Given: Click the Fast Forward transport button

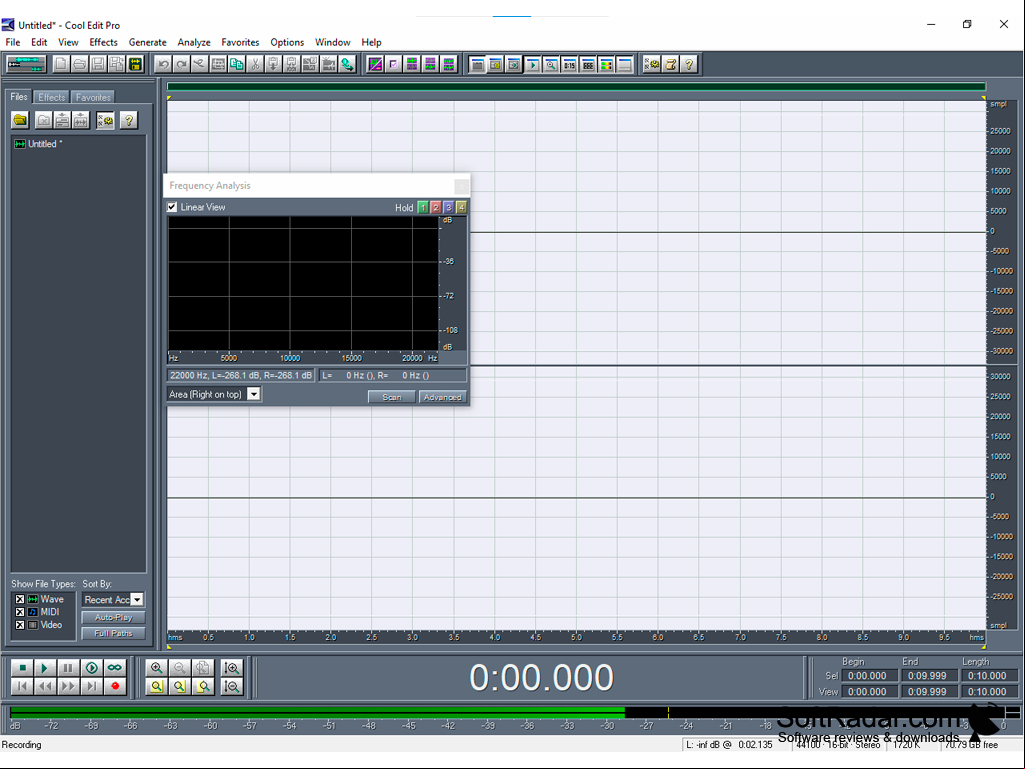Looking at the screenshot, I should click(x=68, y=686).
